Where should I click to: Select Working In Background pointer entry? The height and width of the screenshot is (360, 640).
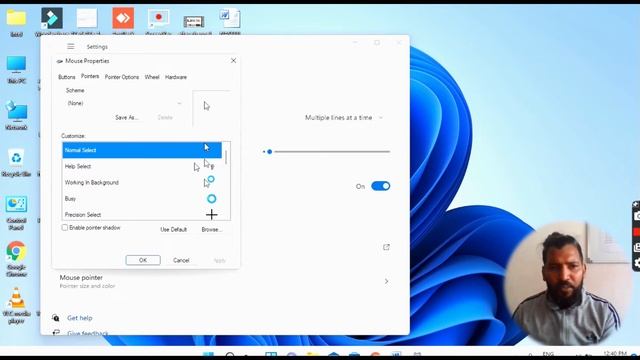142,182
